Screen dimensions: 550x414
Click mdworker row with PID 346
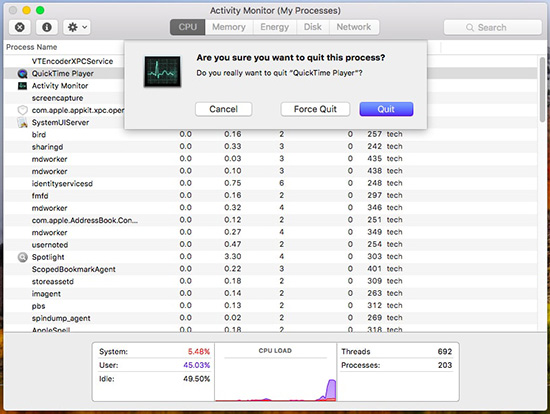point(270,208)
